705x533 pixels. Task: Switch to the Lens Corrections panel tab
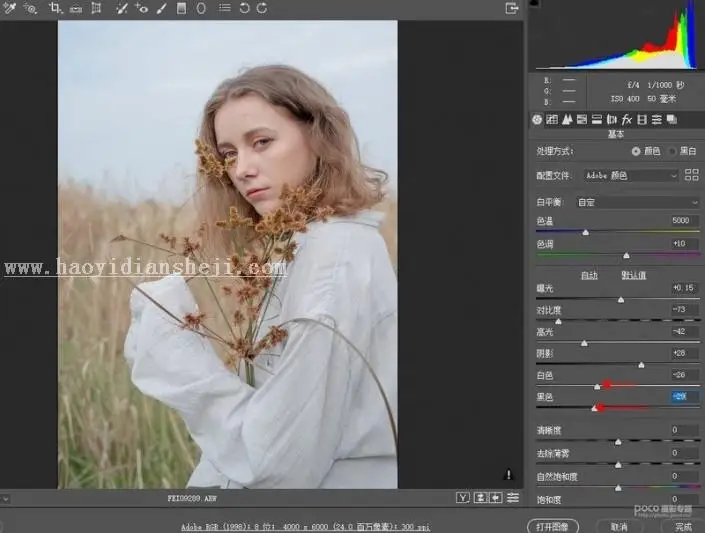[x=611, y=119]
